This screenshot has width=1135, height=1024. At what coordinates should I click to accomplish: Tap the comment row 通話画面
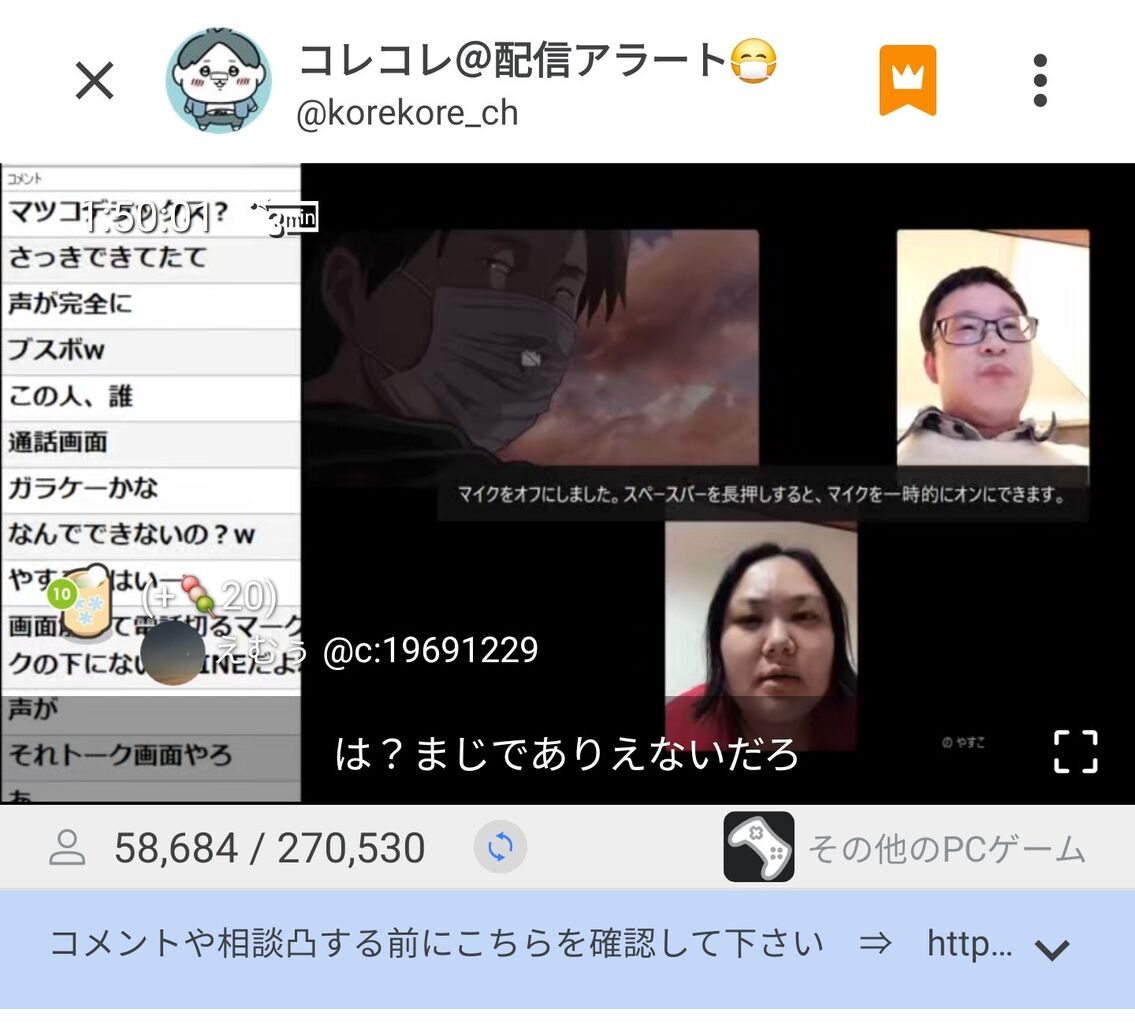(x=151, y=443)
